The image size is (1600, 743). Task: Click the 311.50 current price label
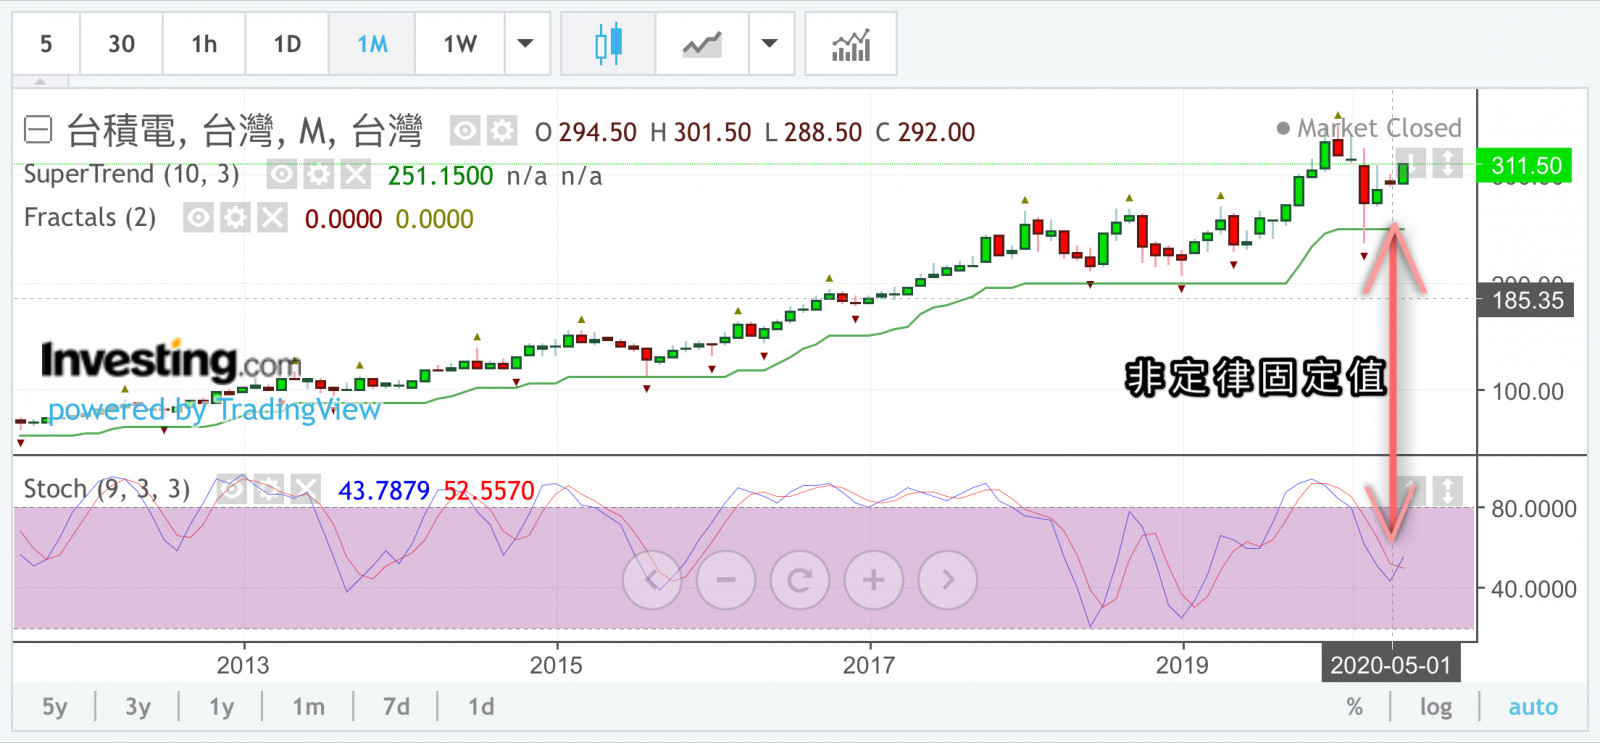tap(1525, 166)
